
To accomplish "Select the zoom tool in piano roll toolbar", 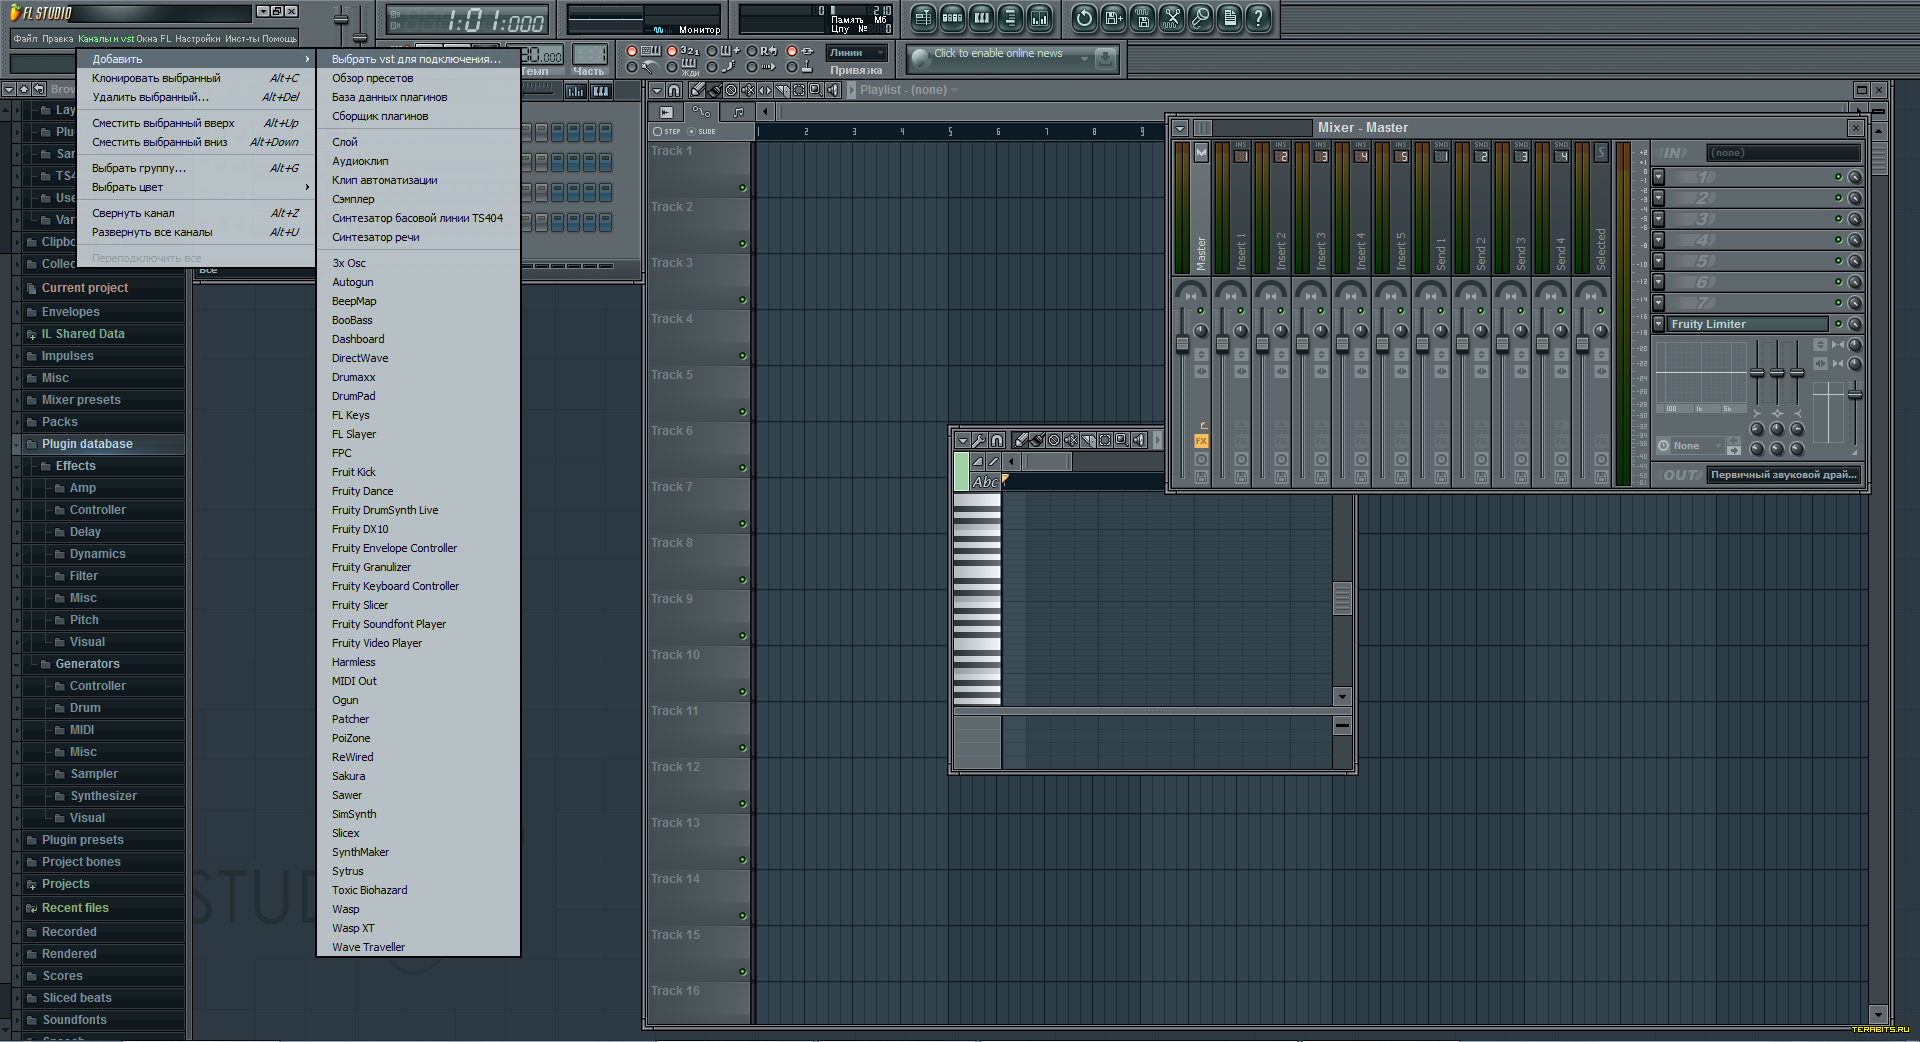I will [1122, 440].
